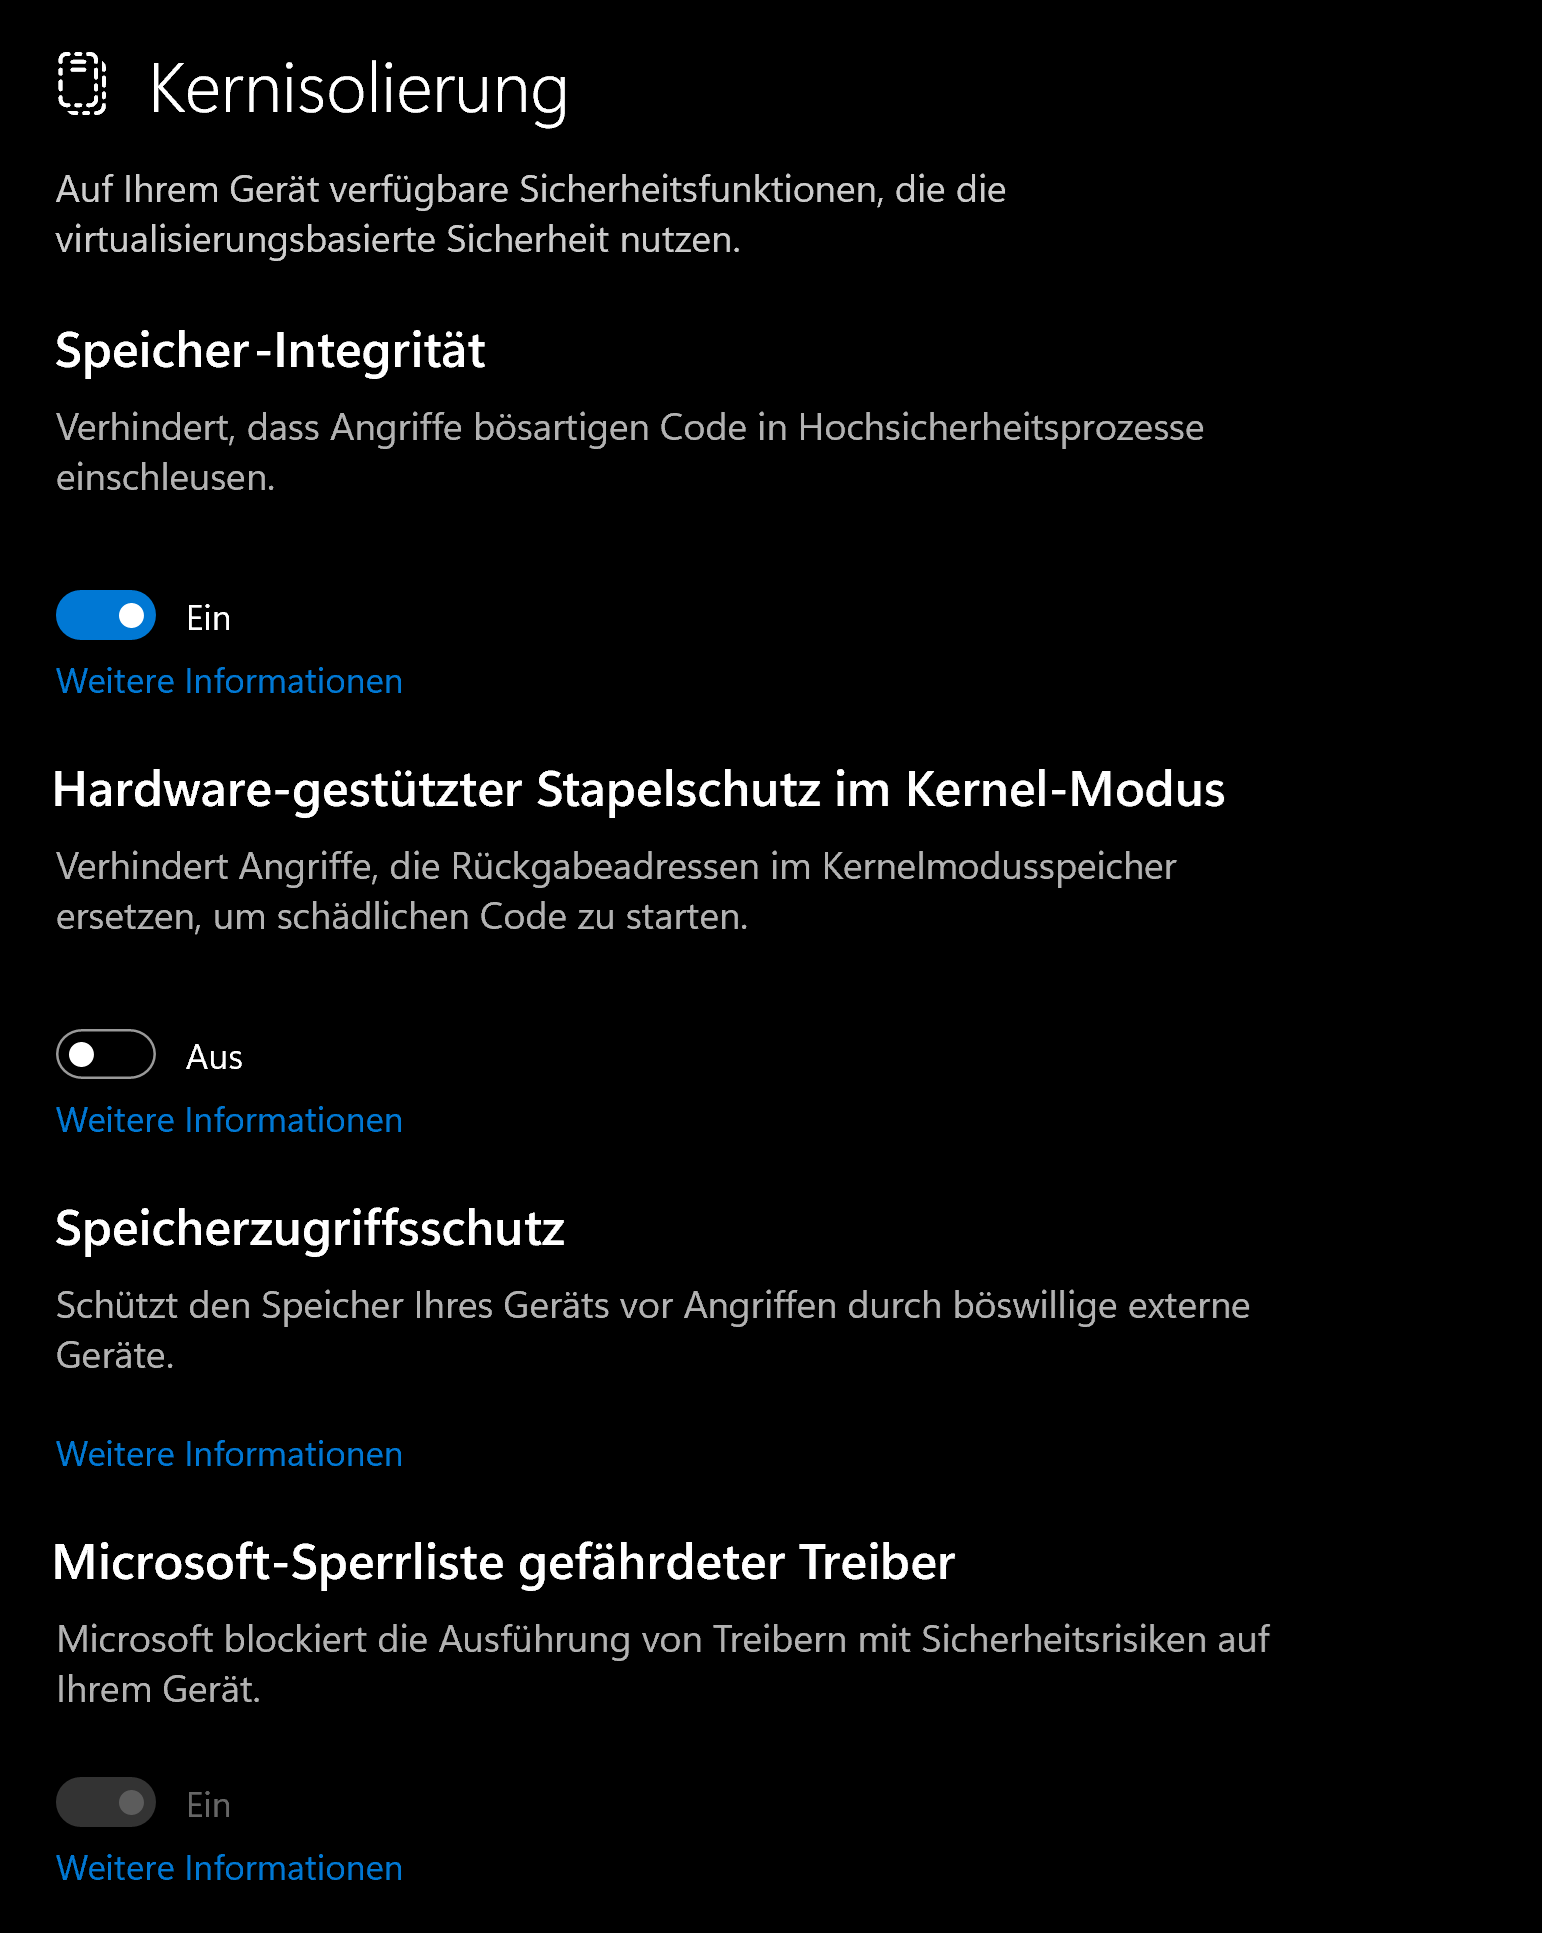This screenshot has height=1933, width=1542.
Task: Click the dimmed 'Ein' label beside Sperrliste toggle
Action: tap(208, 1805)
